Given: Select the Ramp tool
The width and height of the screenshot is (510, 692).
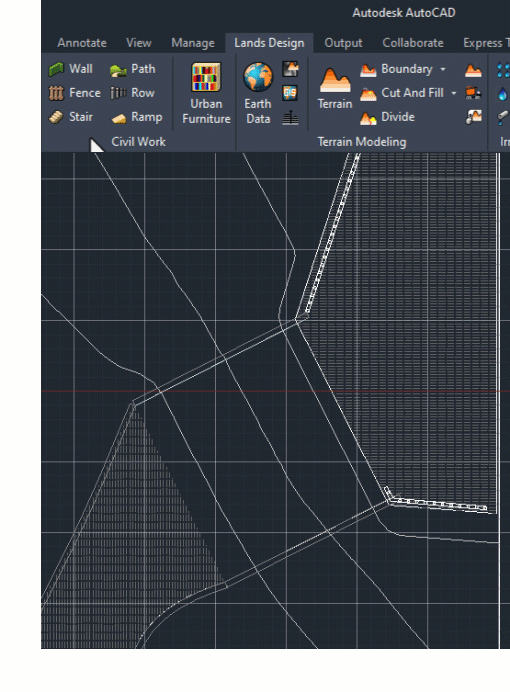Looking at the screenshot, I should click(136, 117).
